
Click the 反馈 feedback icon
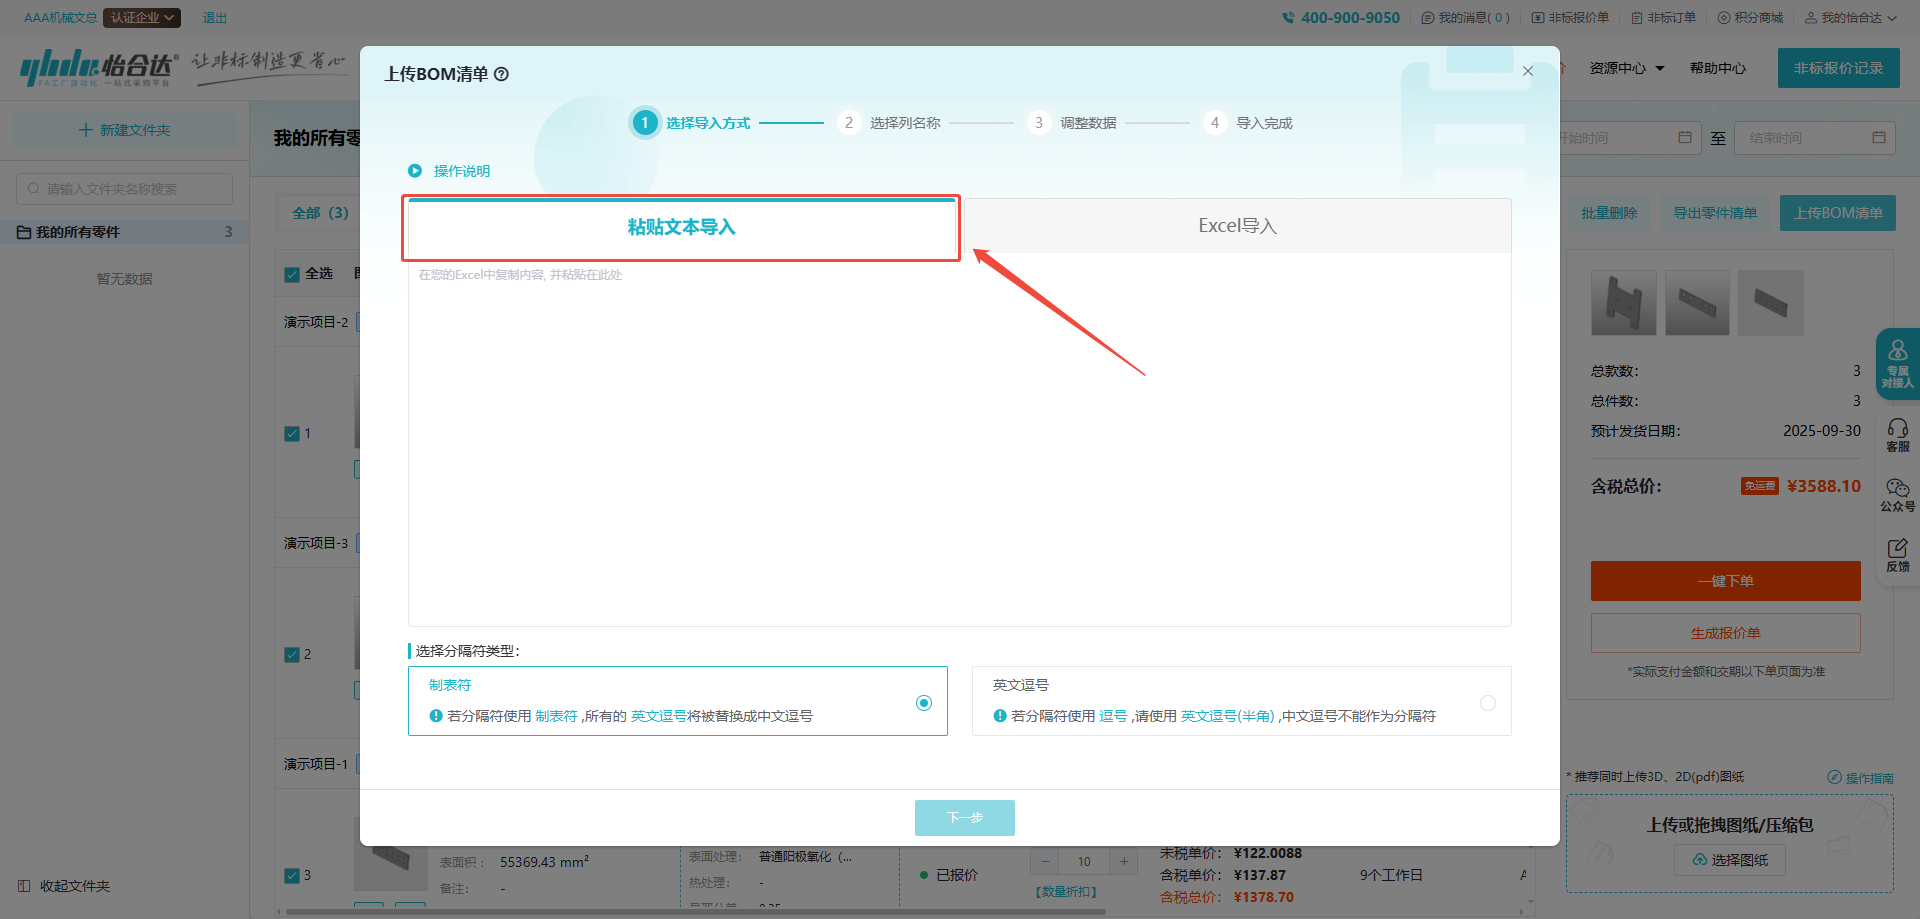pos(1897,549)
